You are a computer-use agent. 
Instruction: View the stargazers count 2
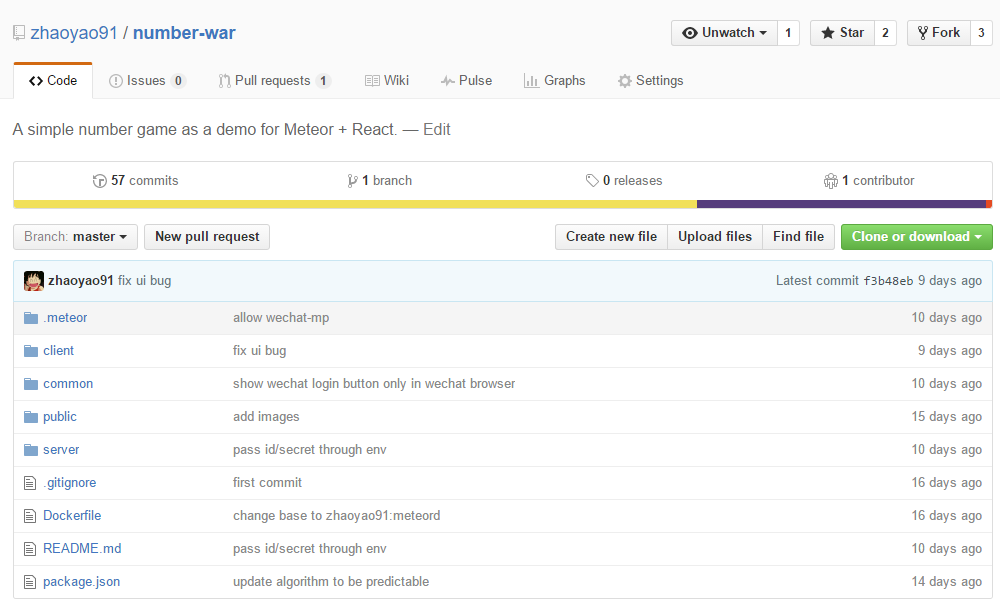point(885,33)
